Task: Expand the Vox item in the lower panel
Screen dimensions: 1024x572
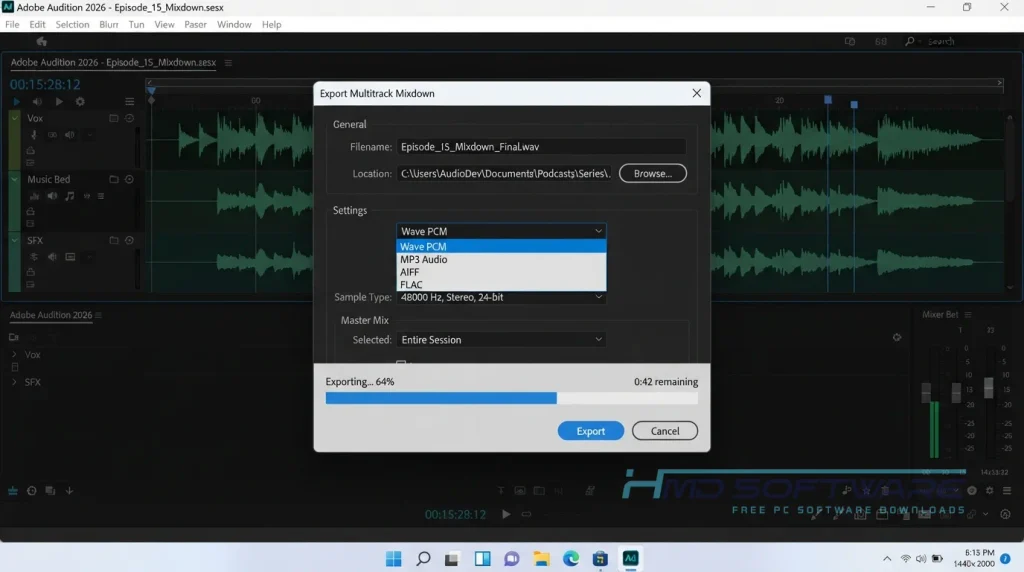Action: pyautogui.click(x=14, y=355)
